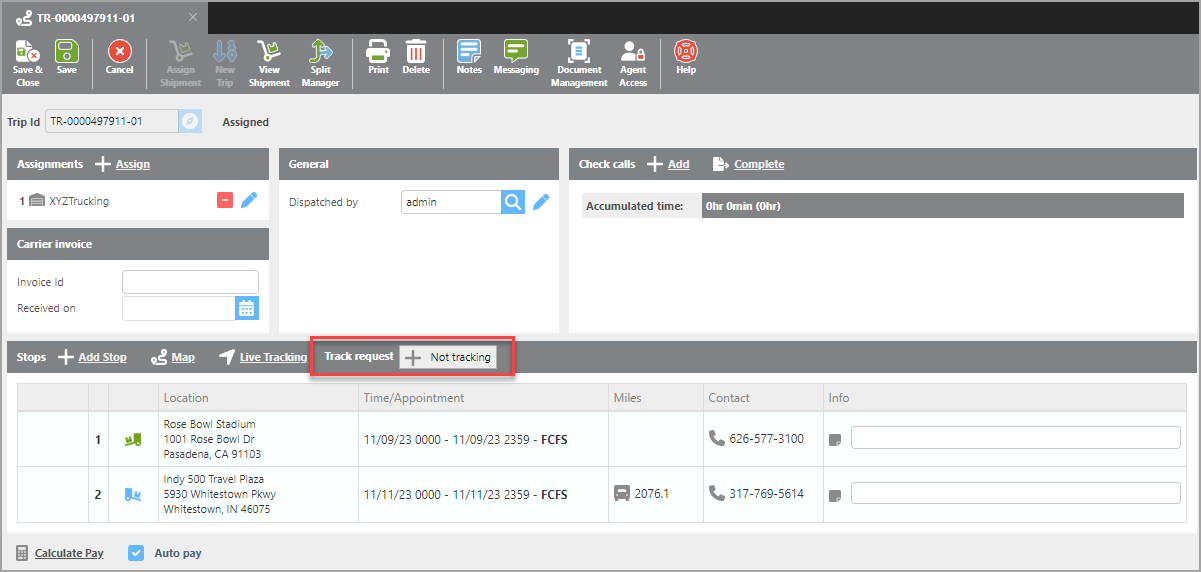Toggle the Auto pay checkbox

click(137, 553)
